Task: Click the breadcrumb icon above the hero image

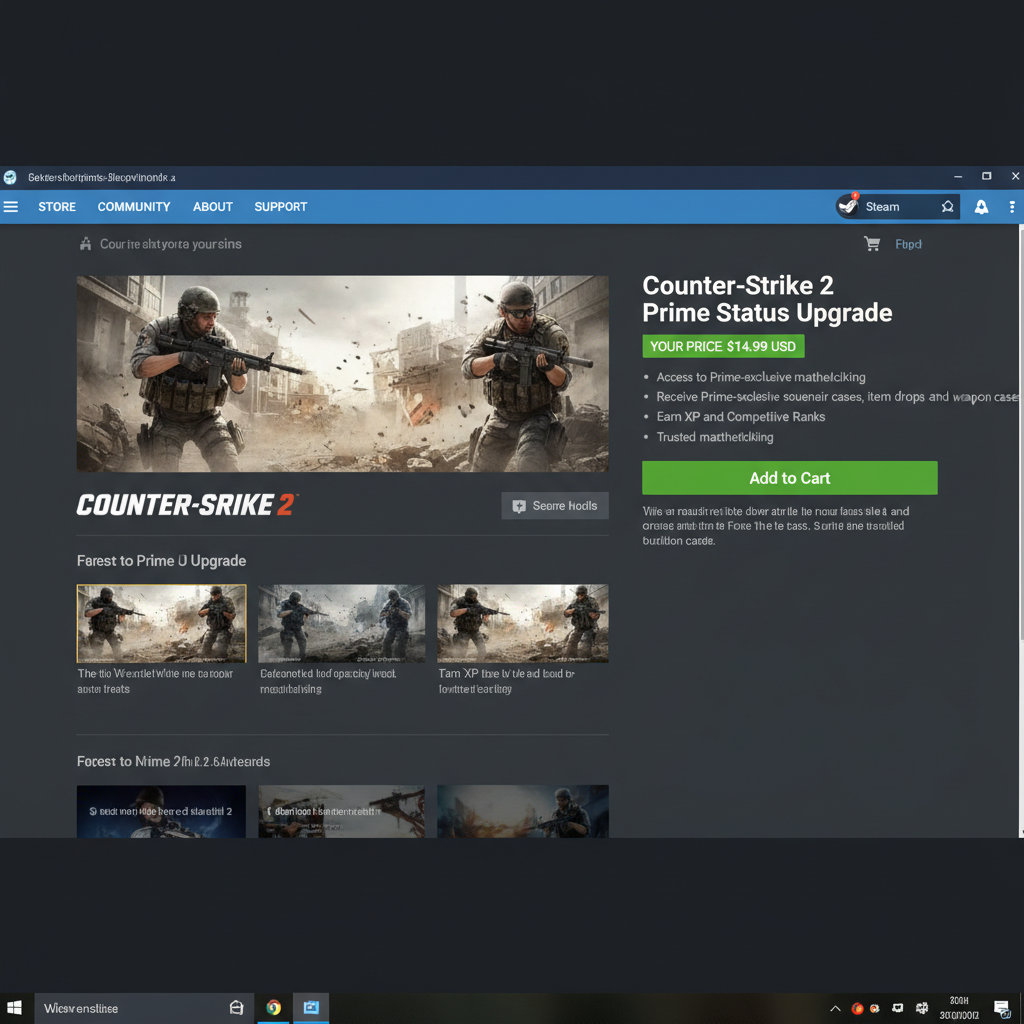Action: pos(86,244)
